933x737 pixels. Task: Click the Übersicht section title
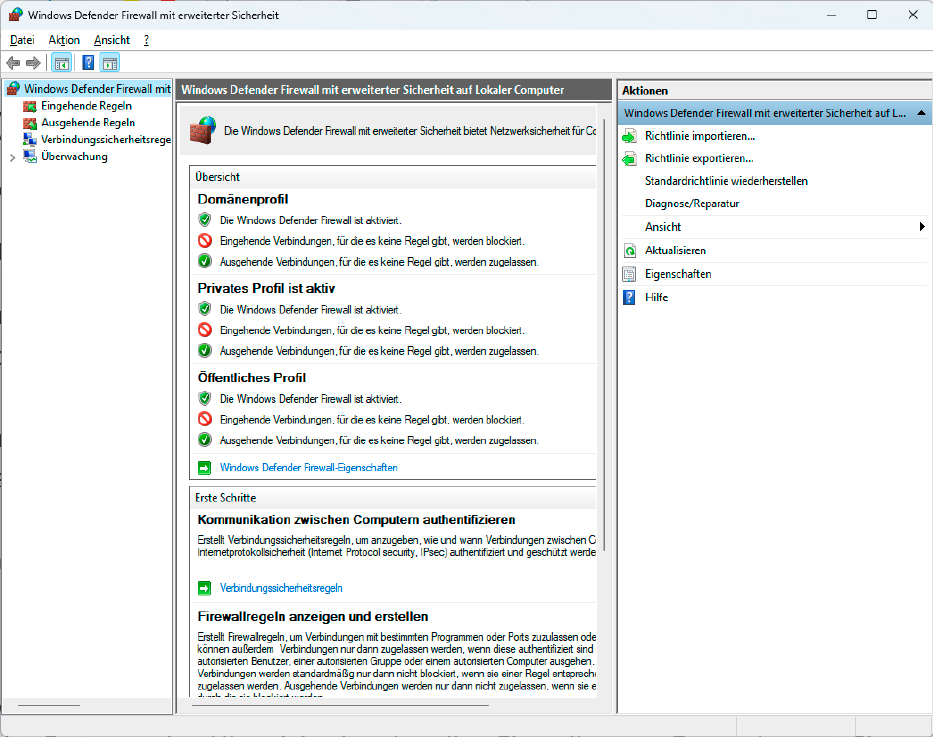pos(217,177)
